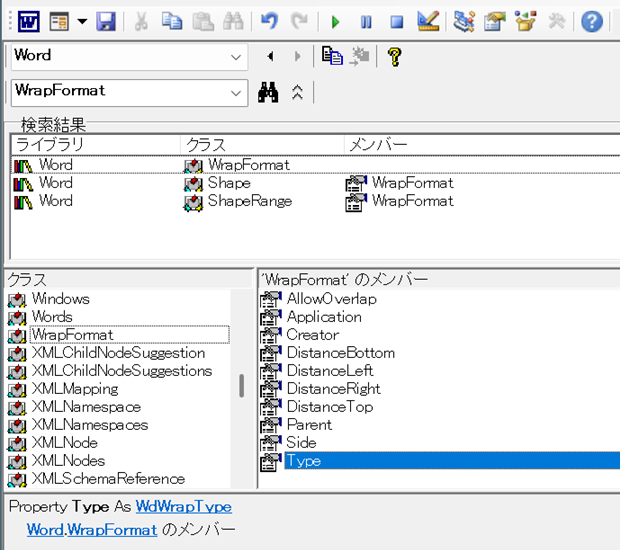Select the highlighted Type member

(452, 461)
